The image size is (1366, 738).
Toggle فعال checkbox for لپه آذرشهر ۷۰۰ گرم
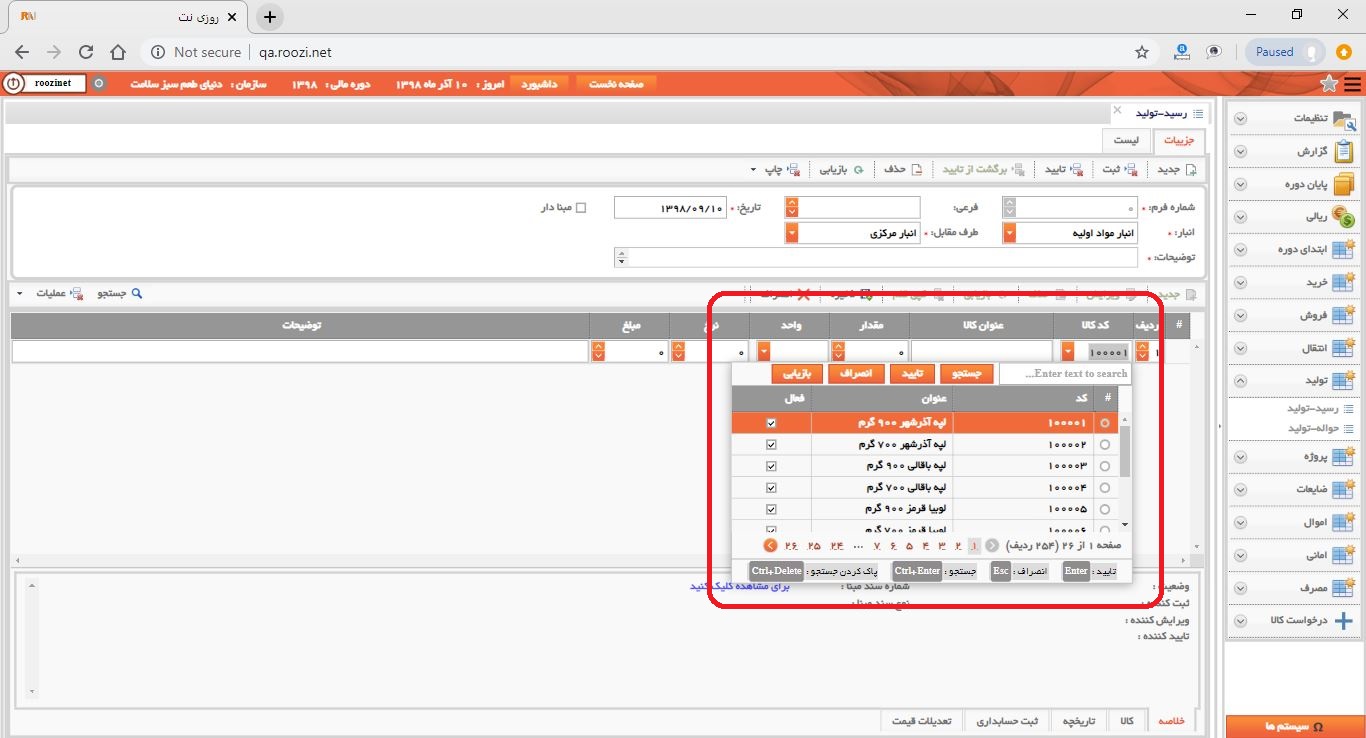point(771,444)
